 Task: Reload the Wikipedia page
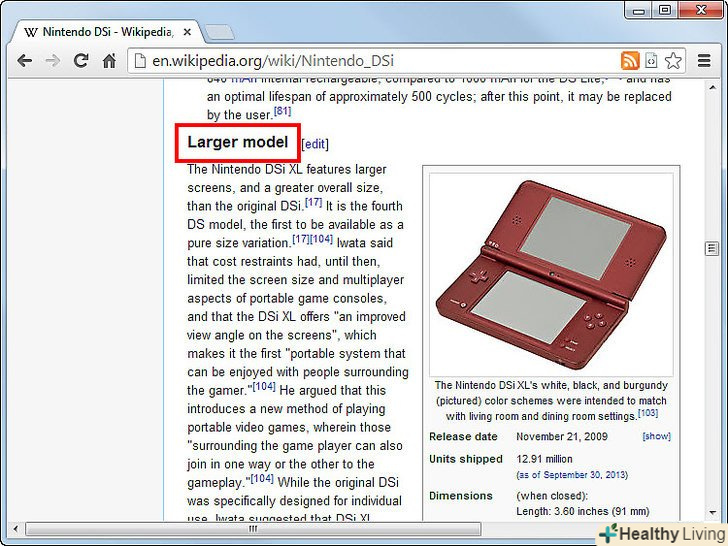81,61
